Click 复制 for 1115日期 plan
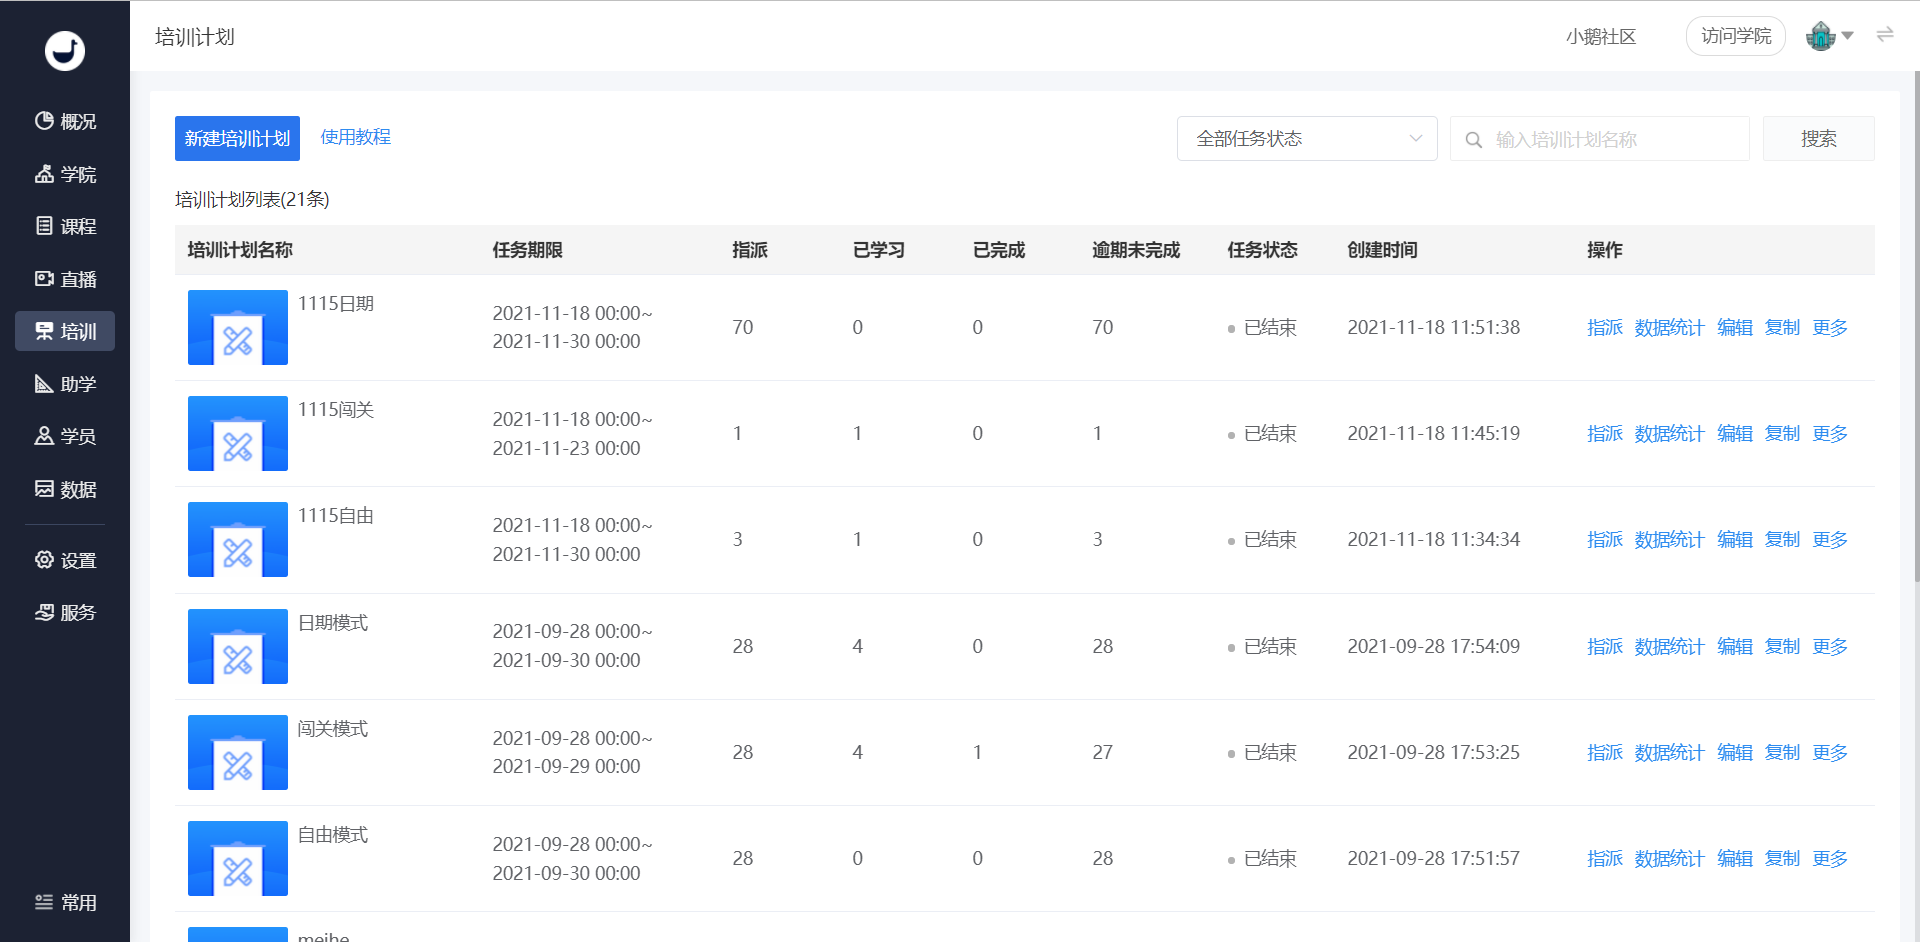This screenshot has width=1920, height=942. 1782,327
